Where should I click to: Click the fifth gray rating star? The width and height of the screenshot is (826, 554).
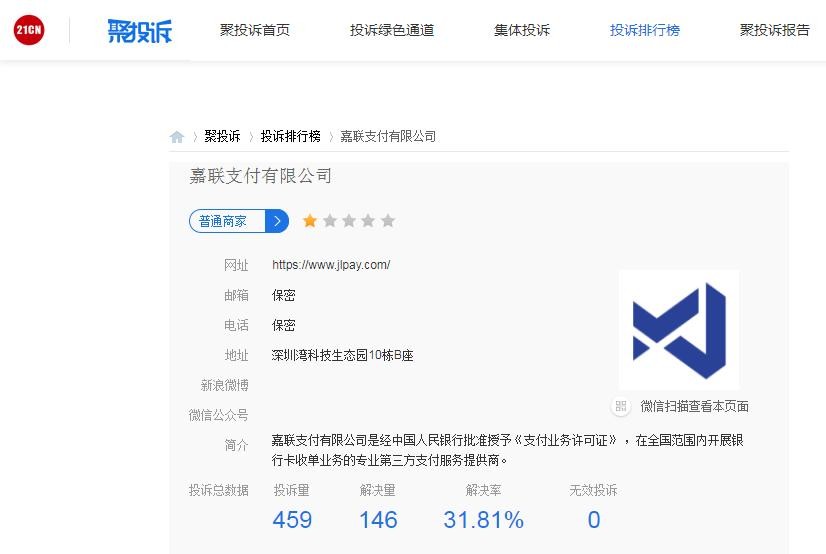coord(388,221)
